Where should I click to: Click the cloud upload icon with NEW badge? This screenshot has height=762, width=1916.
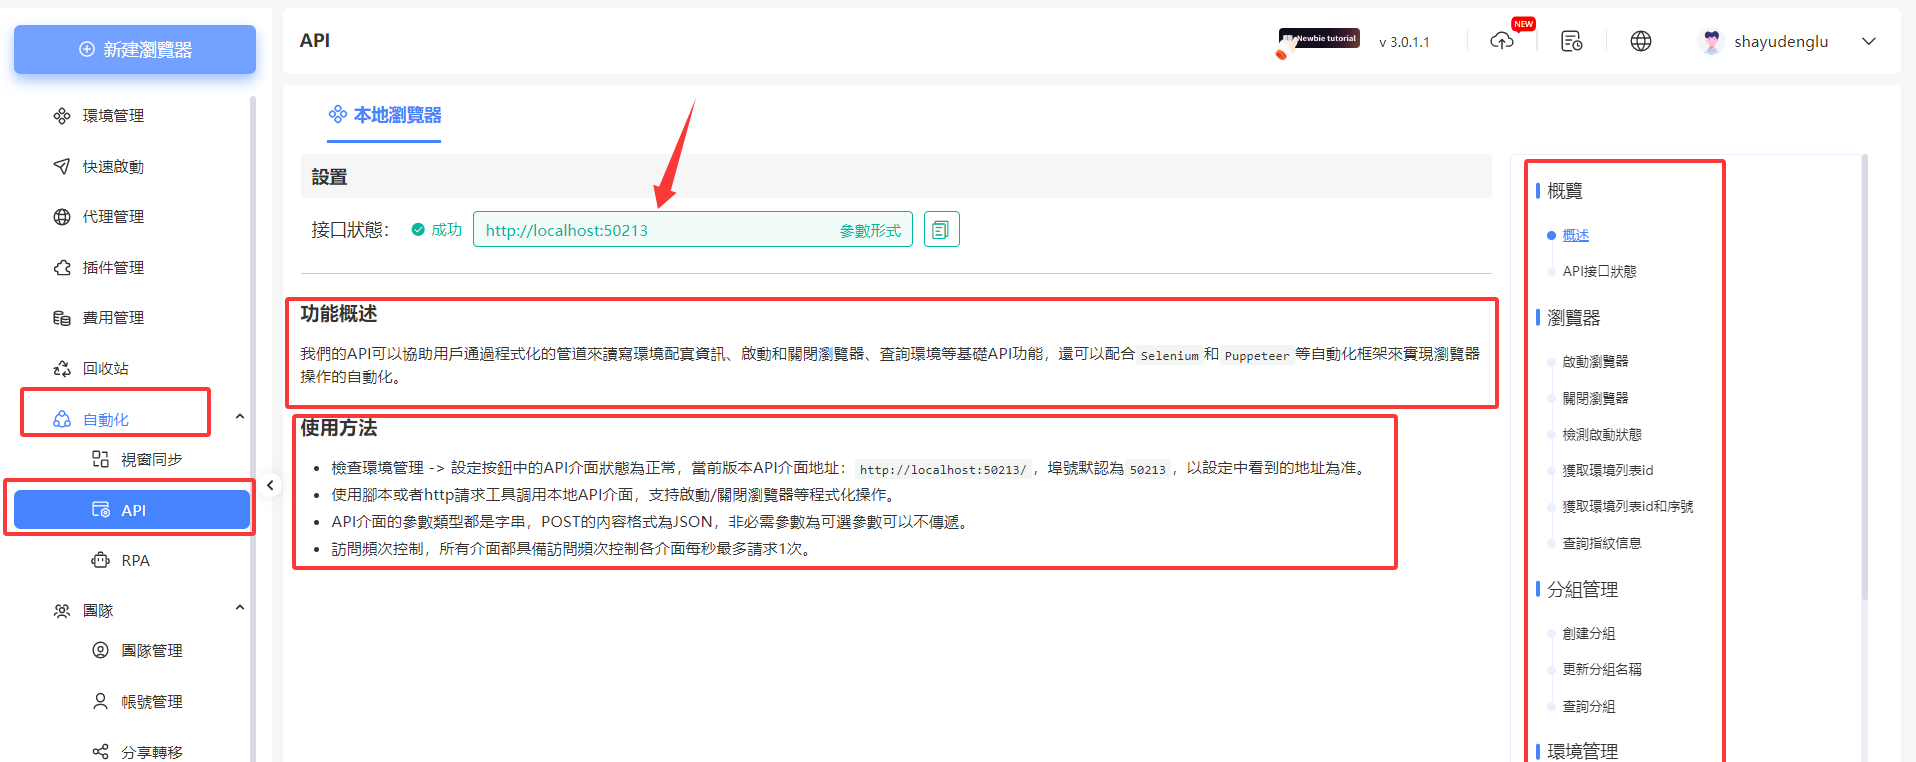pos(1502,41)
